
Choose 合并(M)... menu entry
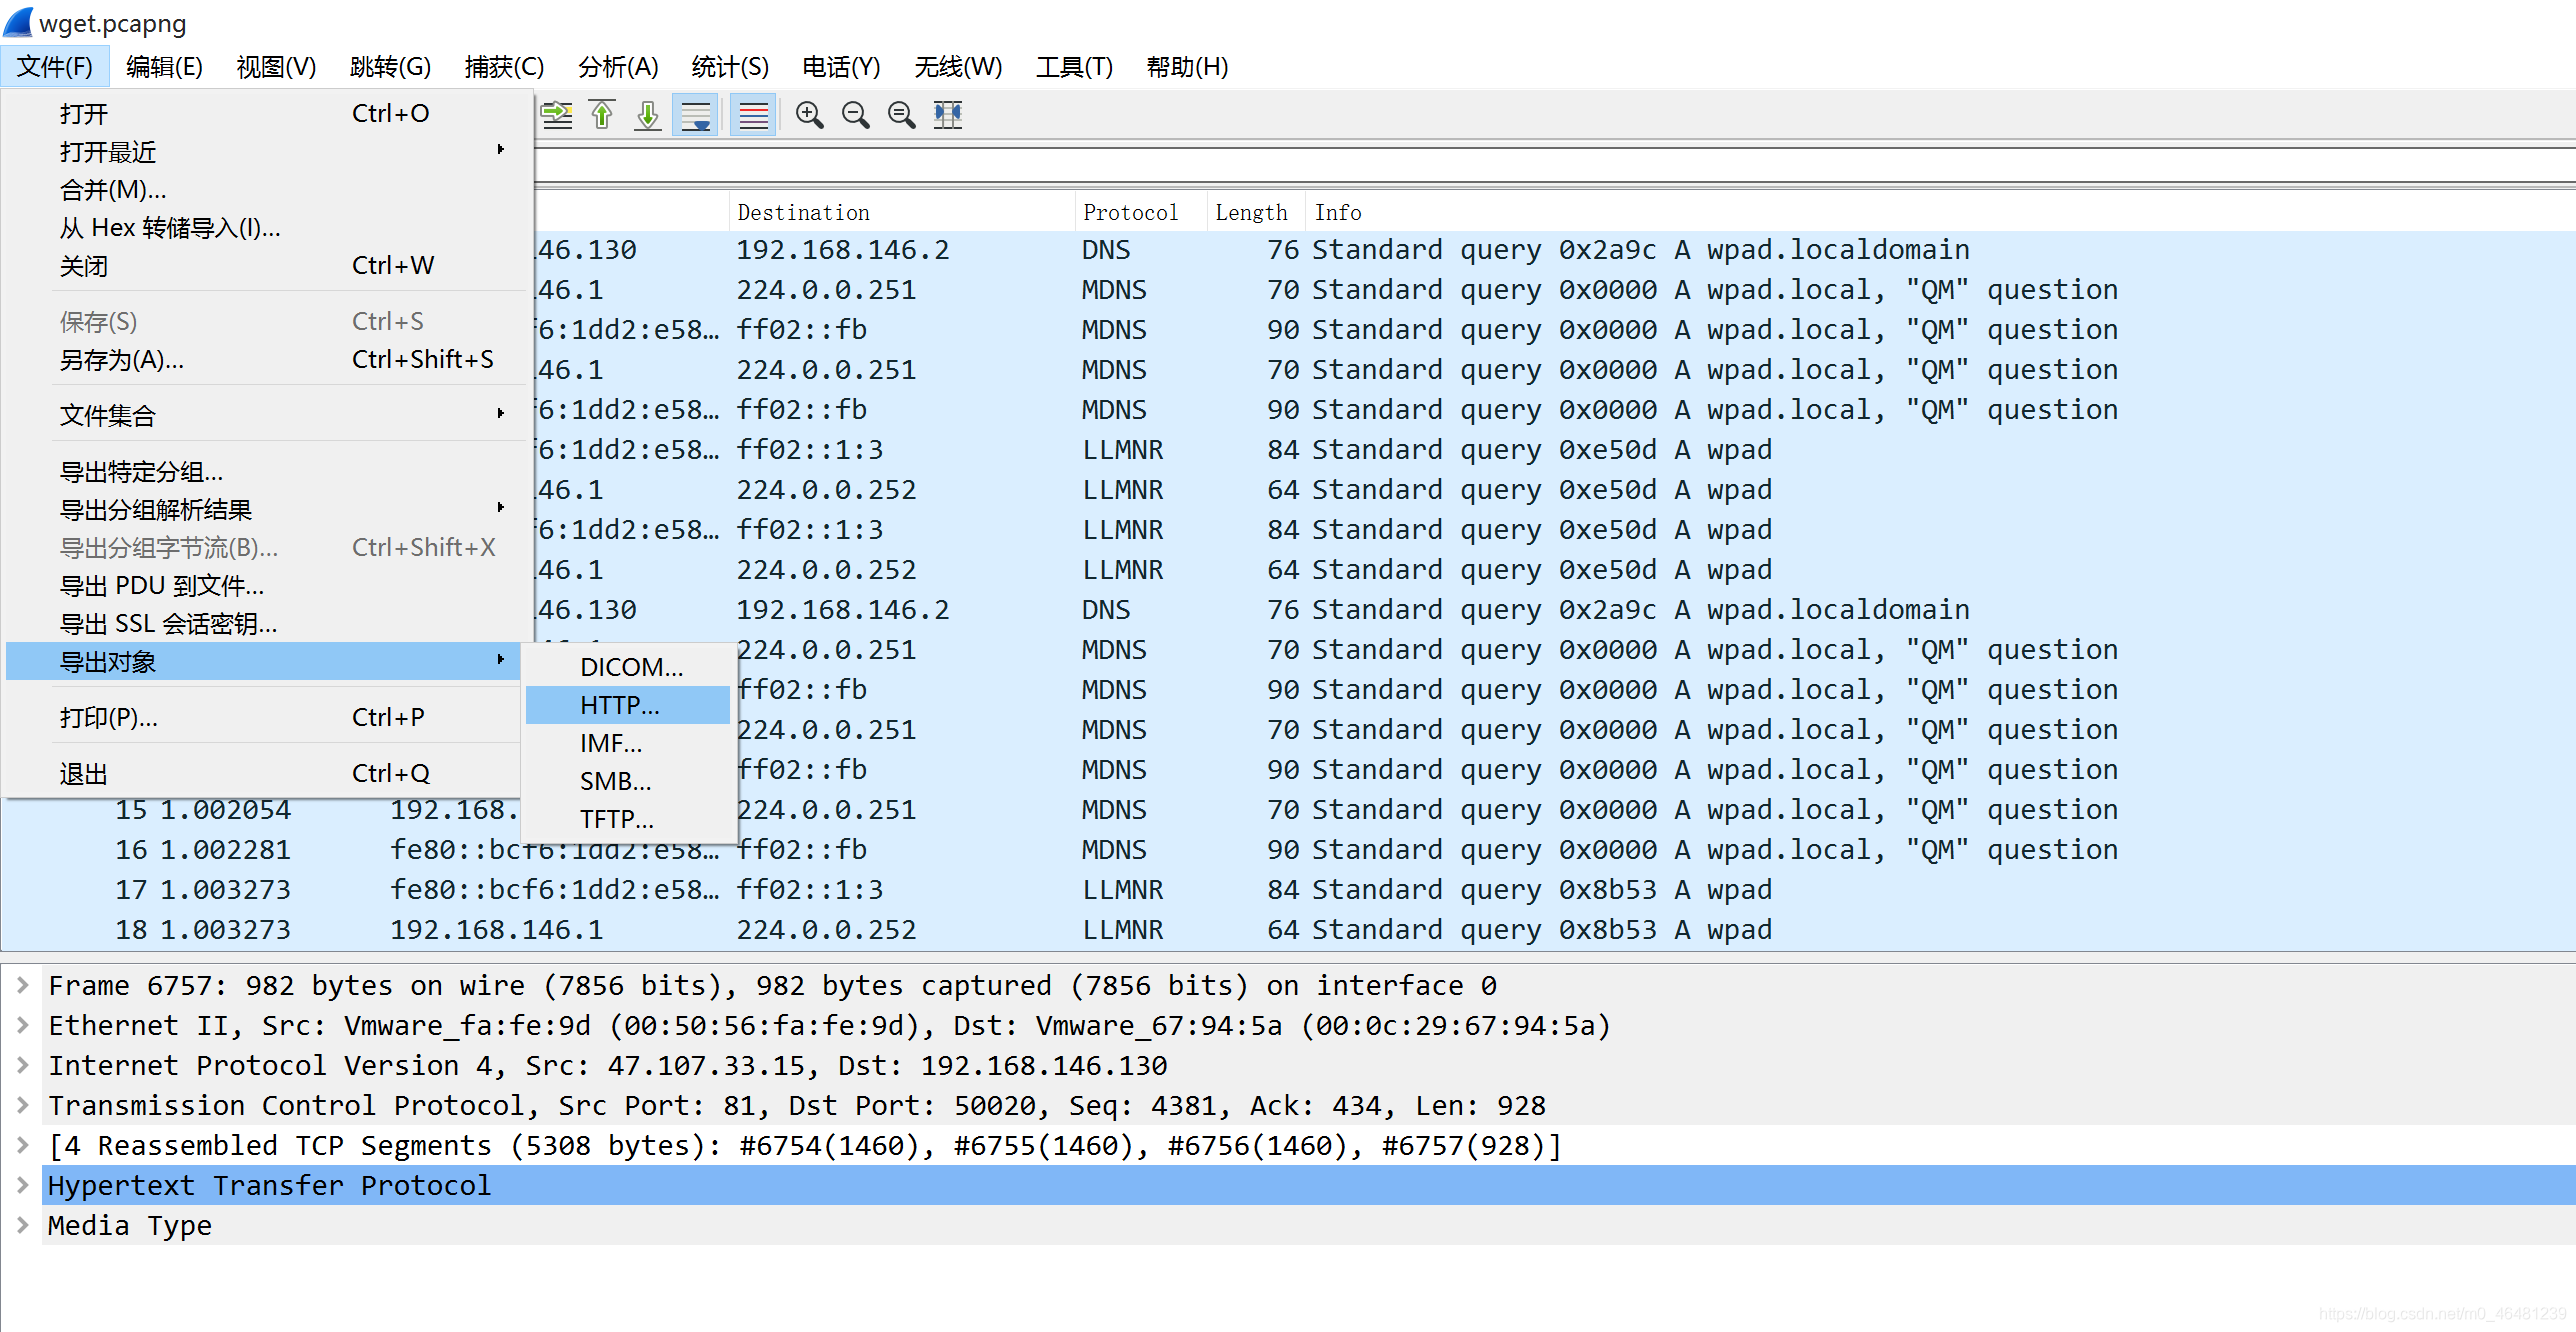point(265,190)
